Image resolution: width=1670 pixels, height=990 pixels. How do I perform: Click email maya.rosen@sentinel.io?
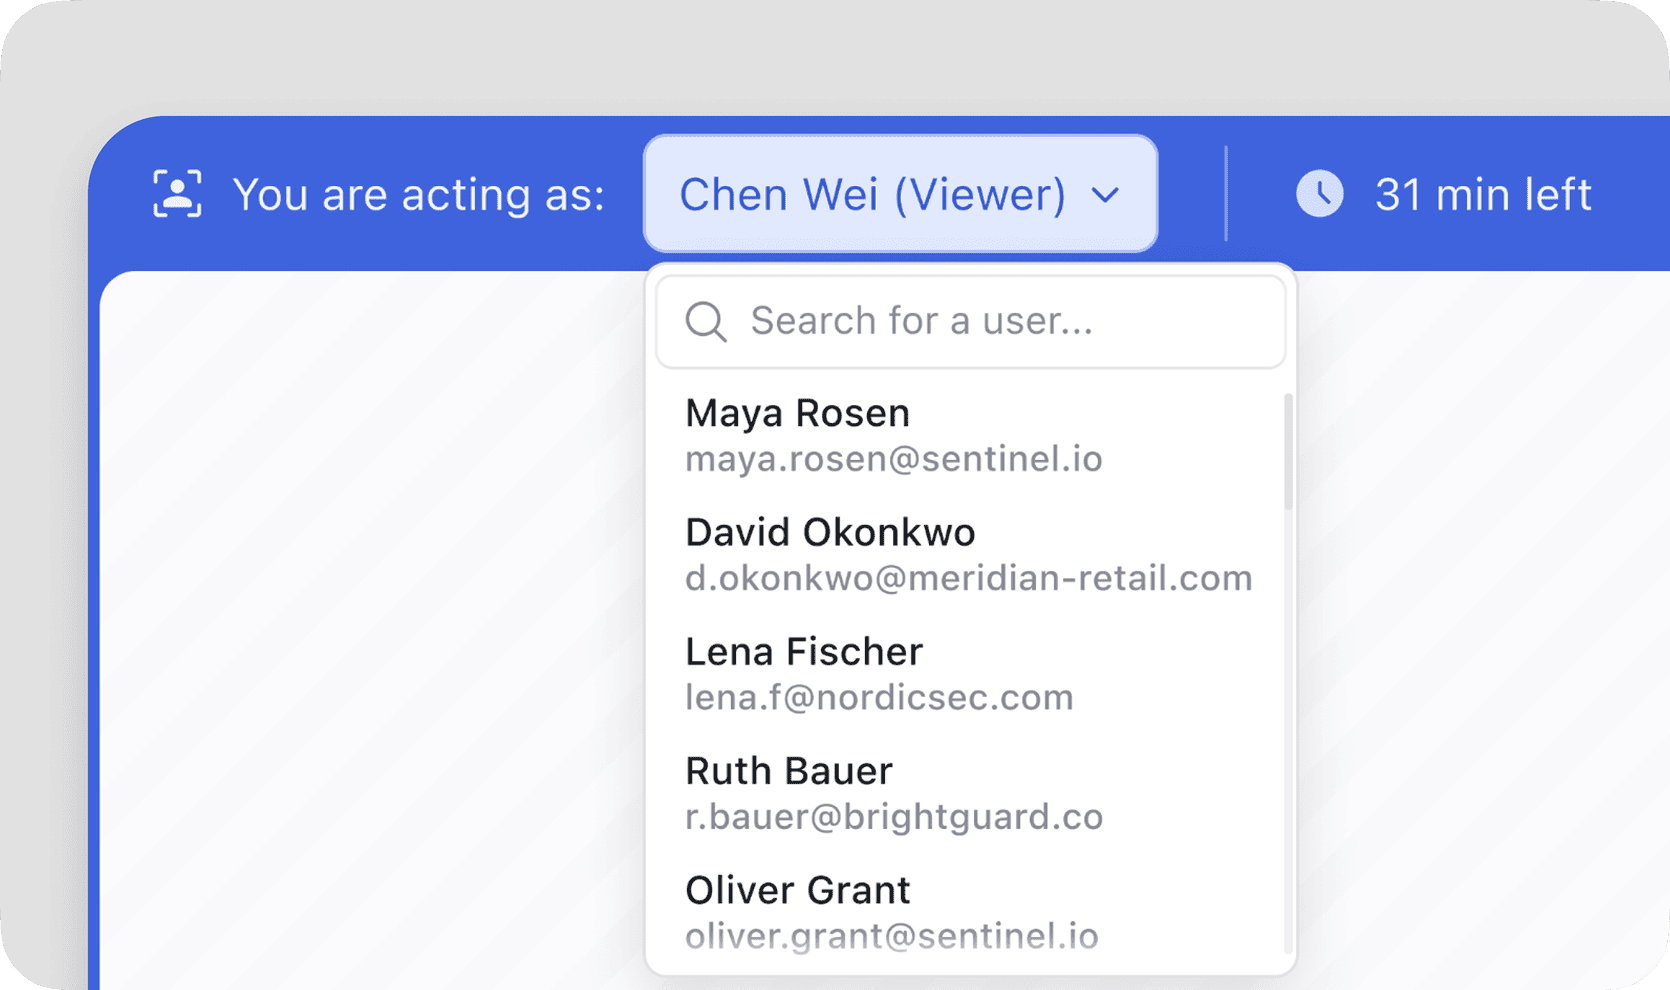click(x=894, y=459)
